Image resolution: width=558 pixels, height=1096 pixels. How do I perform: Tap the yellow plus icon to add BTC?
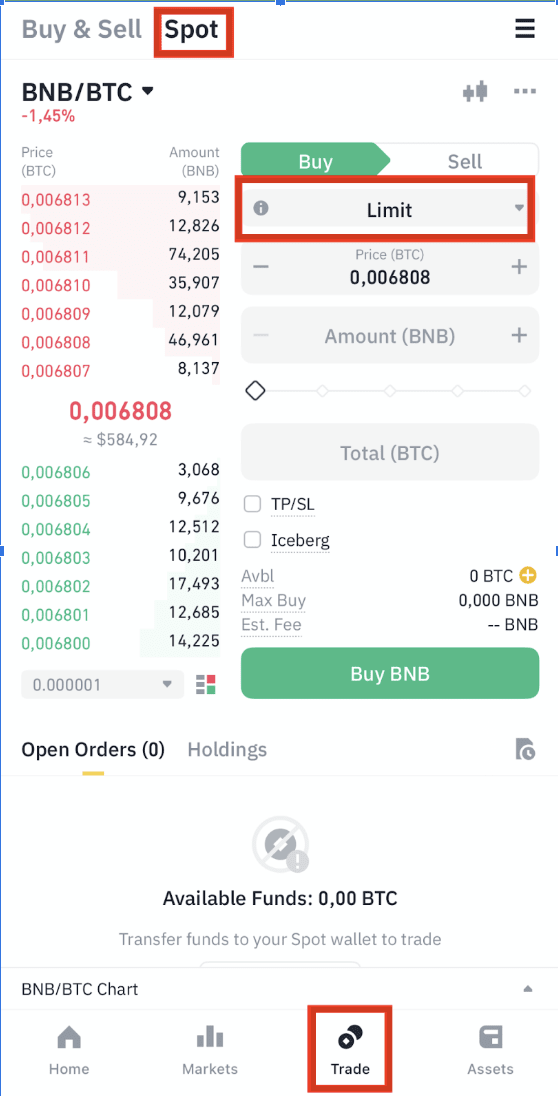point(528,576)
